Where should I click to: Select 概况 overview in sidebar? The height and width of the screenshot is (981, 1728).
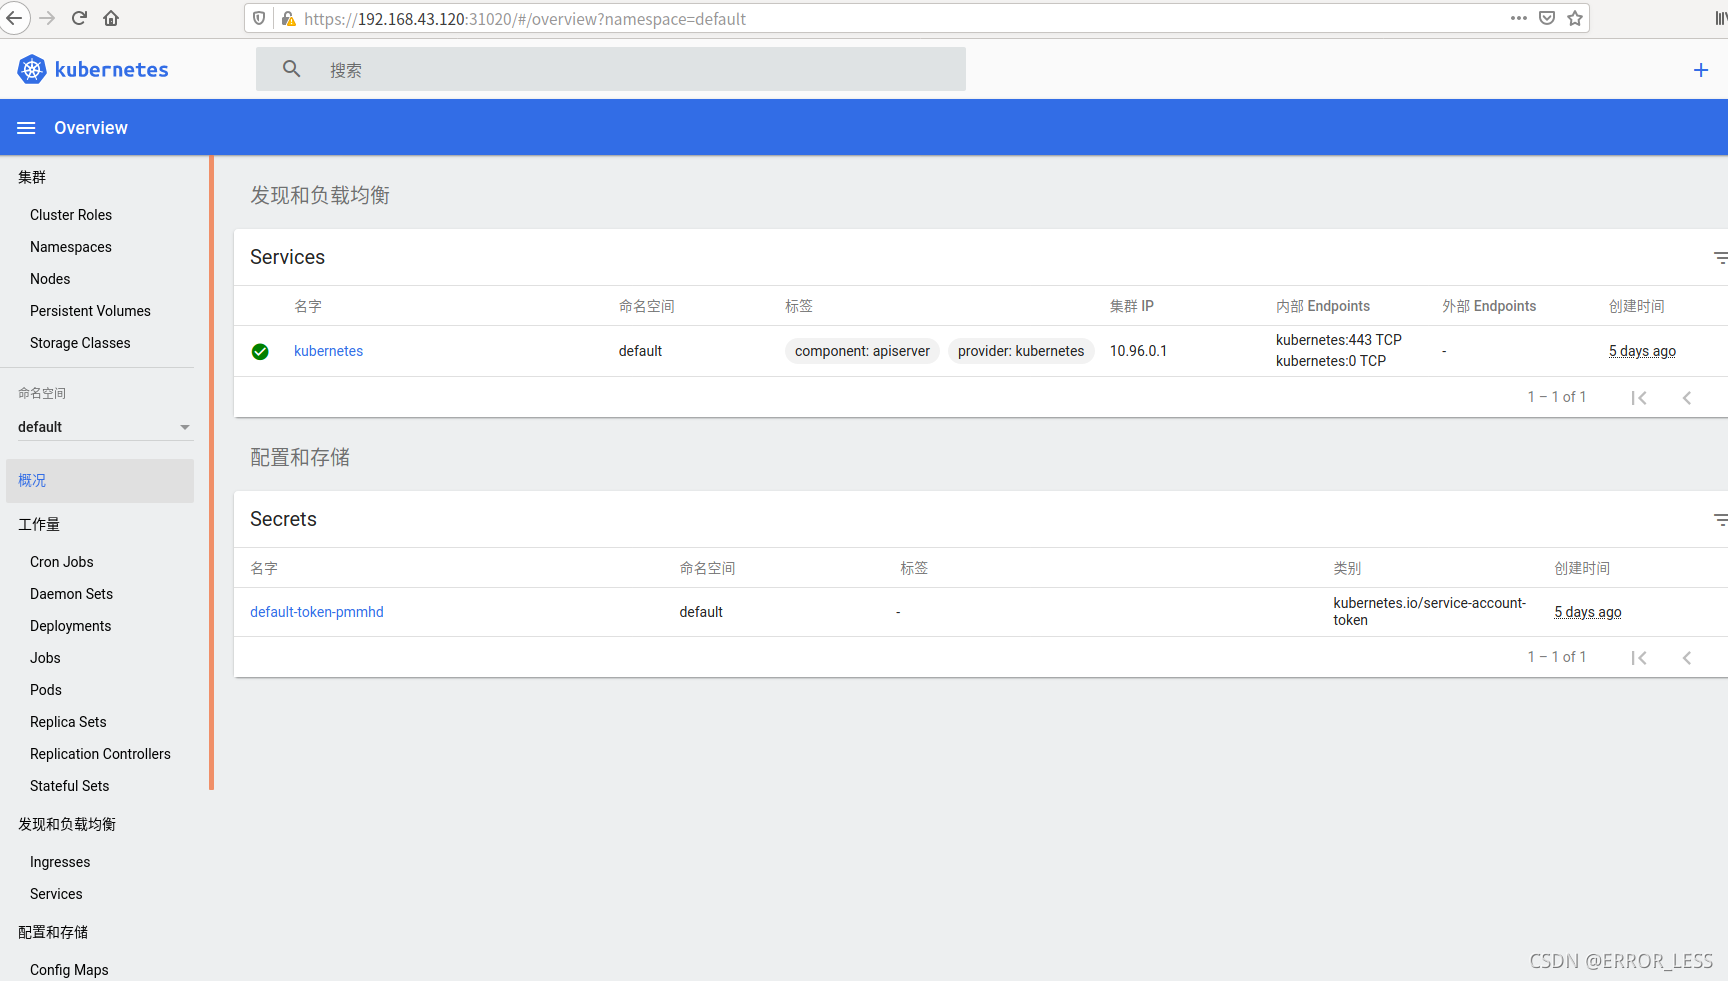tap(100, 481)
